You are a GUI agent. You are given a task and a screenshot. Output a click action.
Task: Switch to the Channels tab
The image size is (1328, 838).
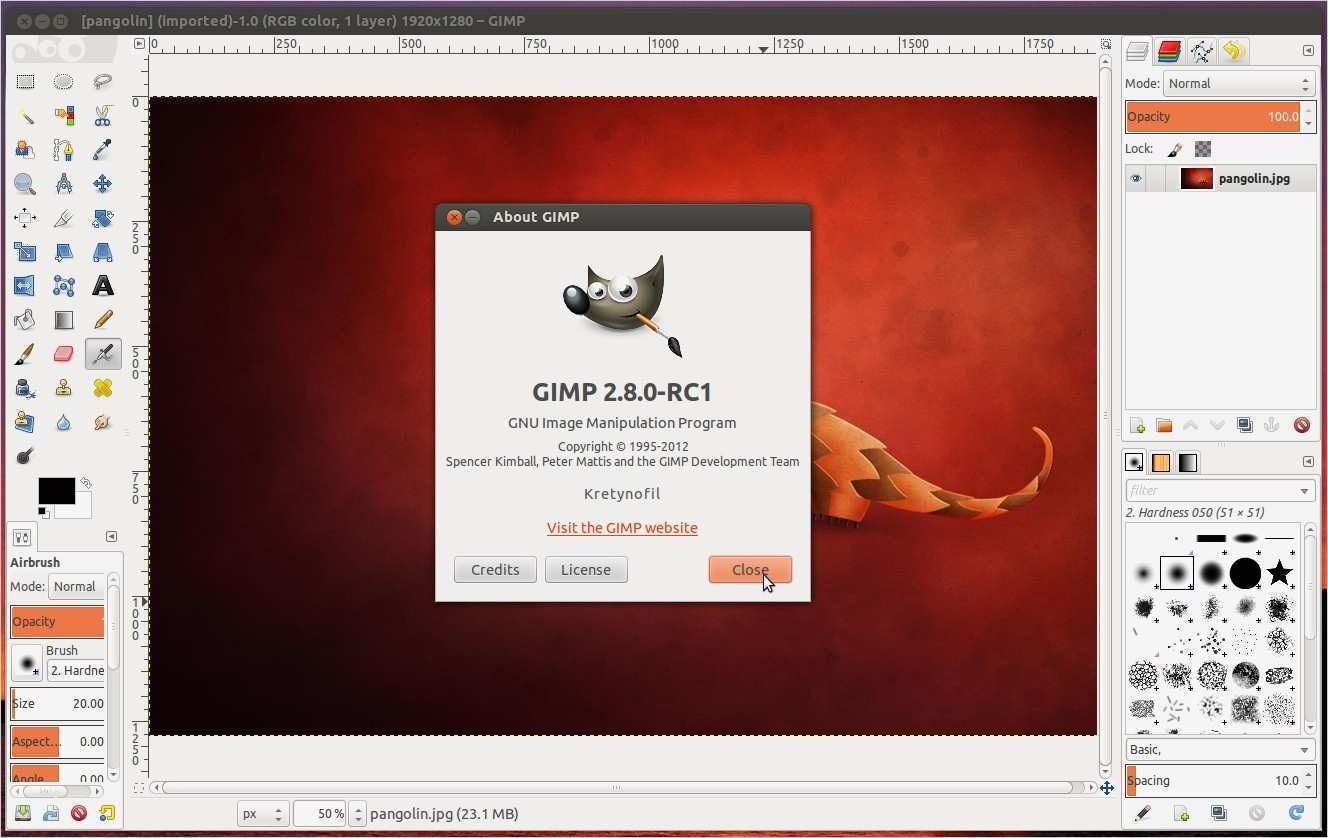click(1169, 51)
